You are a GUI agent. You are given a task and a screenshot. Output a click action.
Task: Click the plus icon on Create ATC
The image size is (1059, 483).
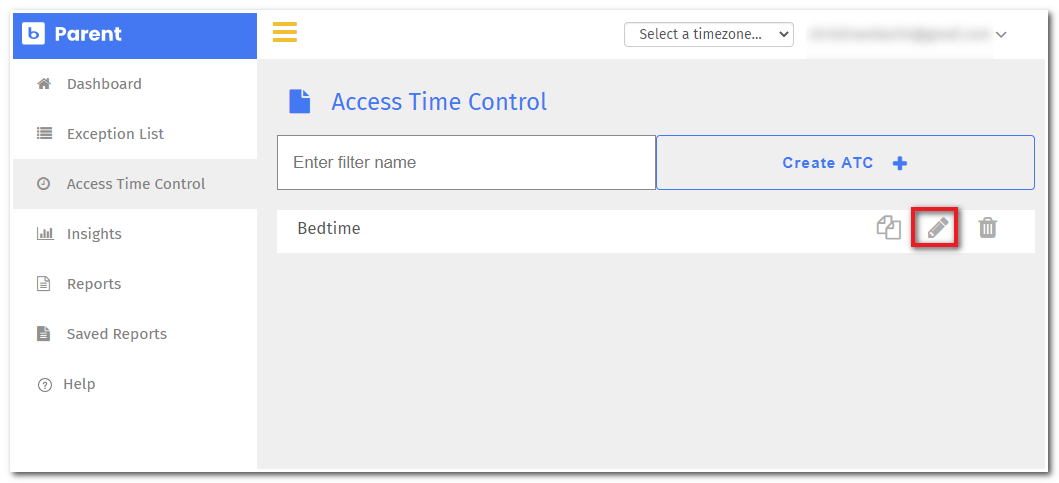[x=900, y=163]
